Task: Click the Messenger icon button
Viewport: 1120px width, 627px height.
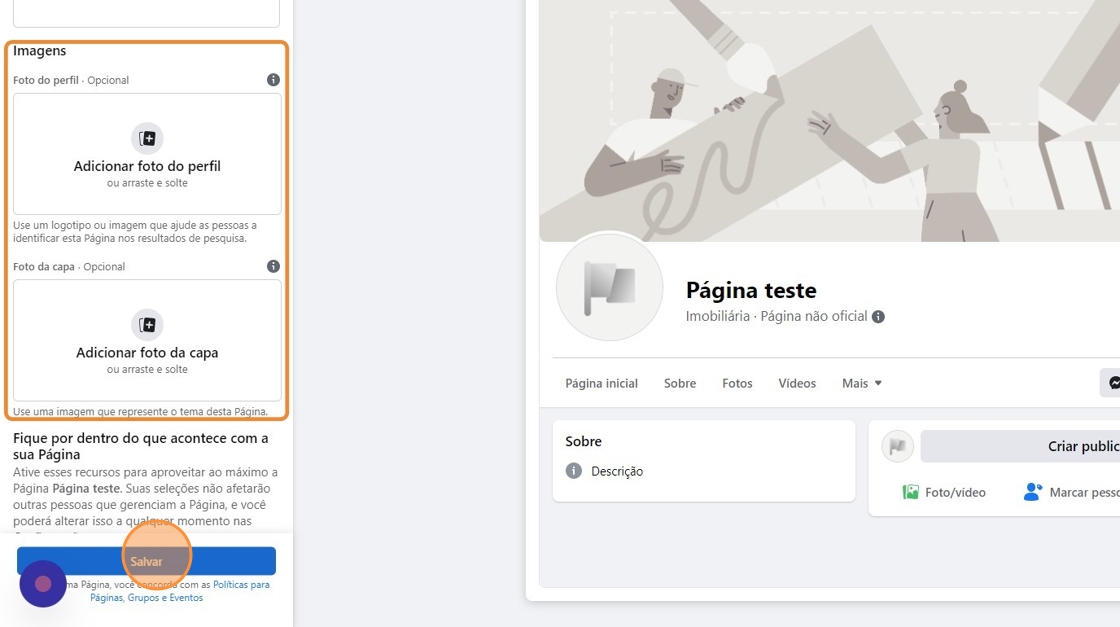Action: [x=1112, y=383]
